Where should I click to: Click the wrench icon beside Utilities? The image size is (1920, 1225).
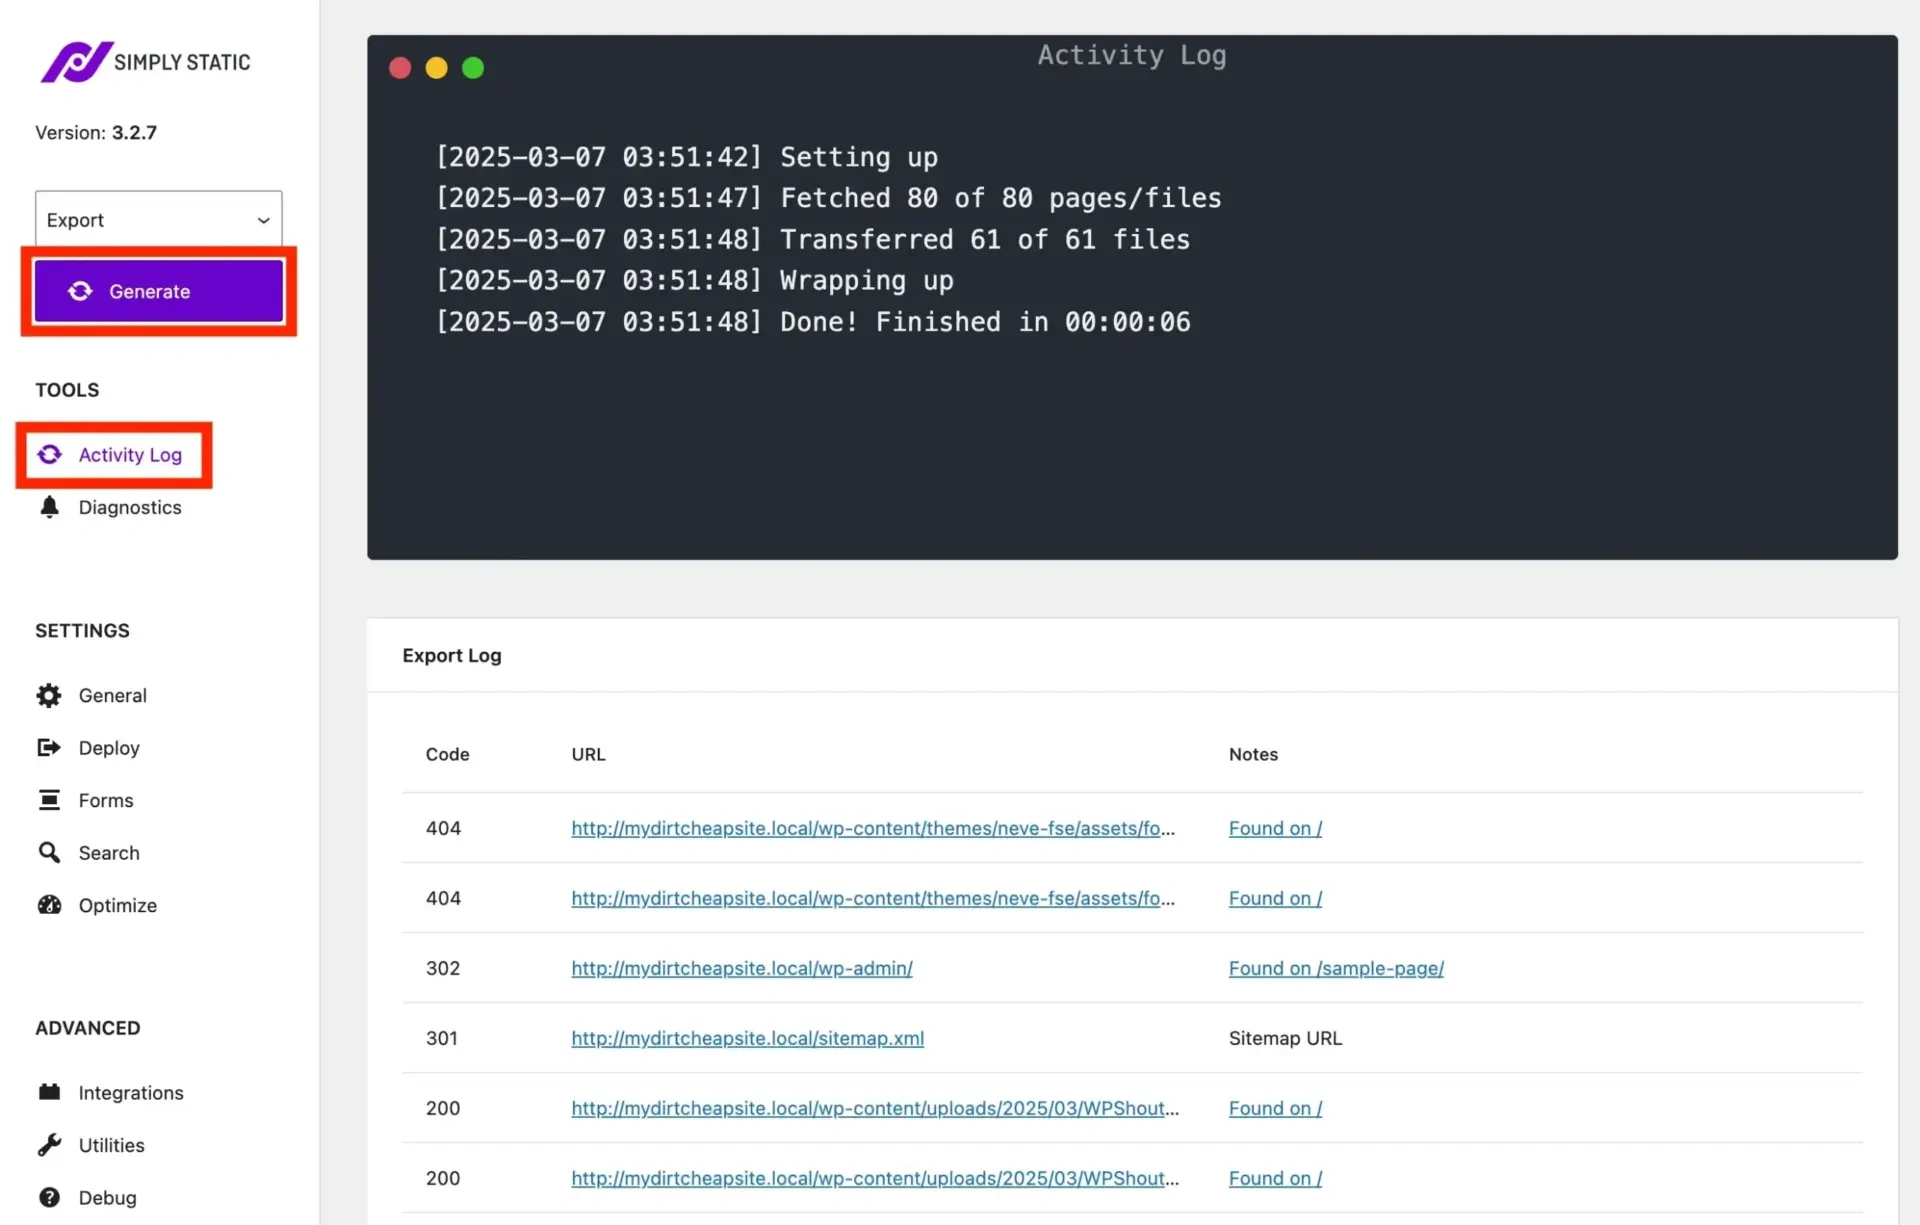(49, 1145)
